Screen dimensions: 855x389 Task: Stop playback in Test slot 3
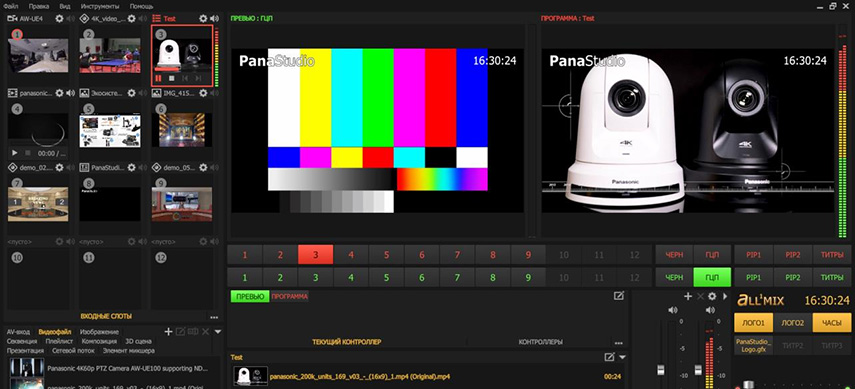click(x=171, y=79)
